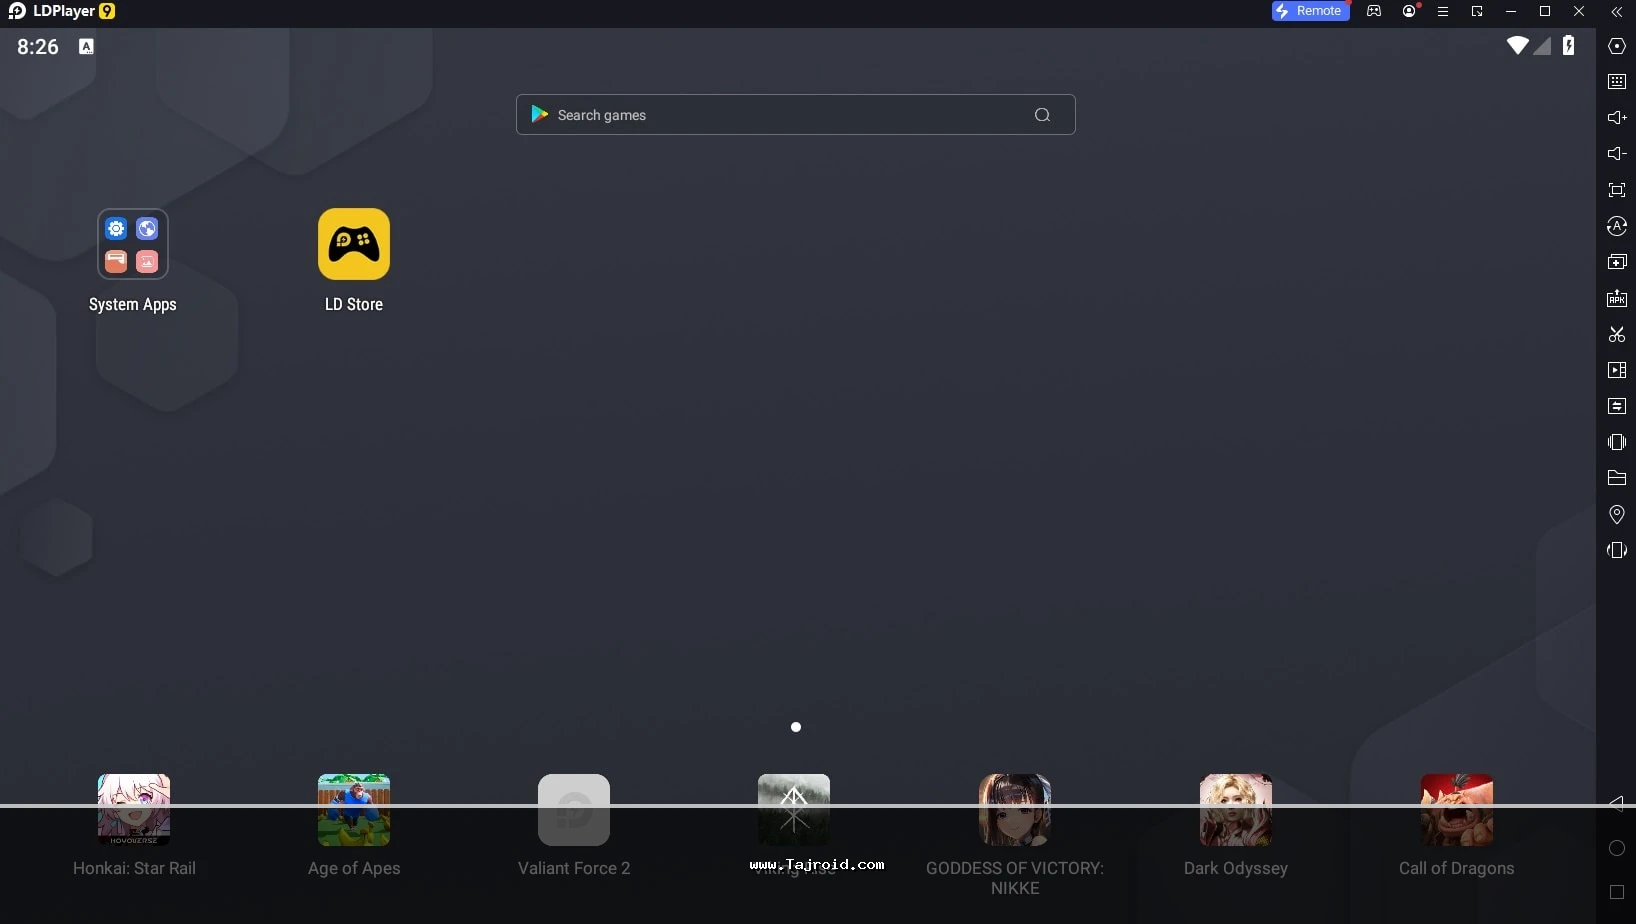Screen dimensions: 1636x924
Task: Open the location pin tool in sidebar
Action: 1616,514
